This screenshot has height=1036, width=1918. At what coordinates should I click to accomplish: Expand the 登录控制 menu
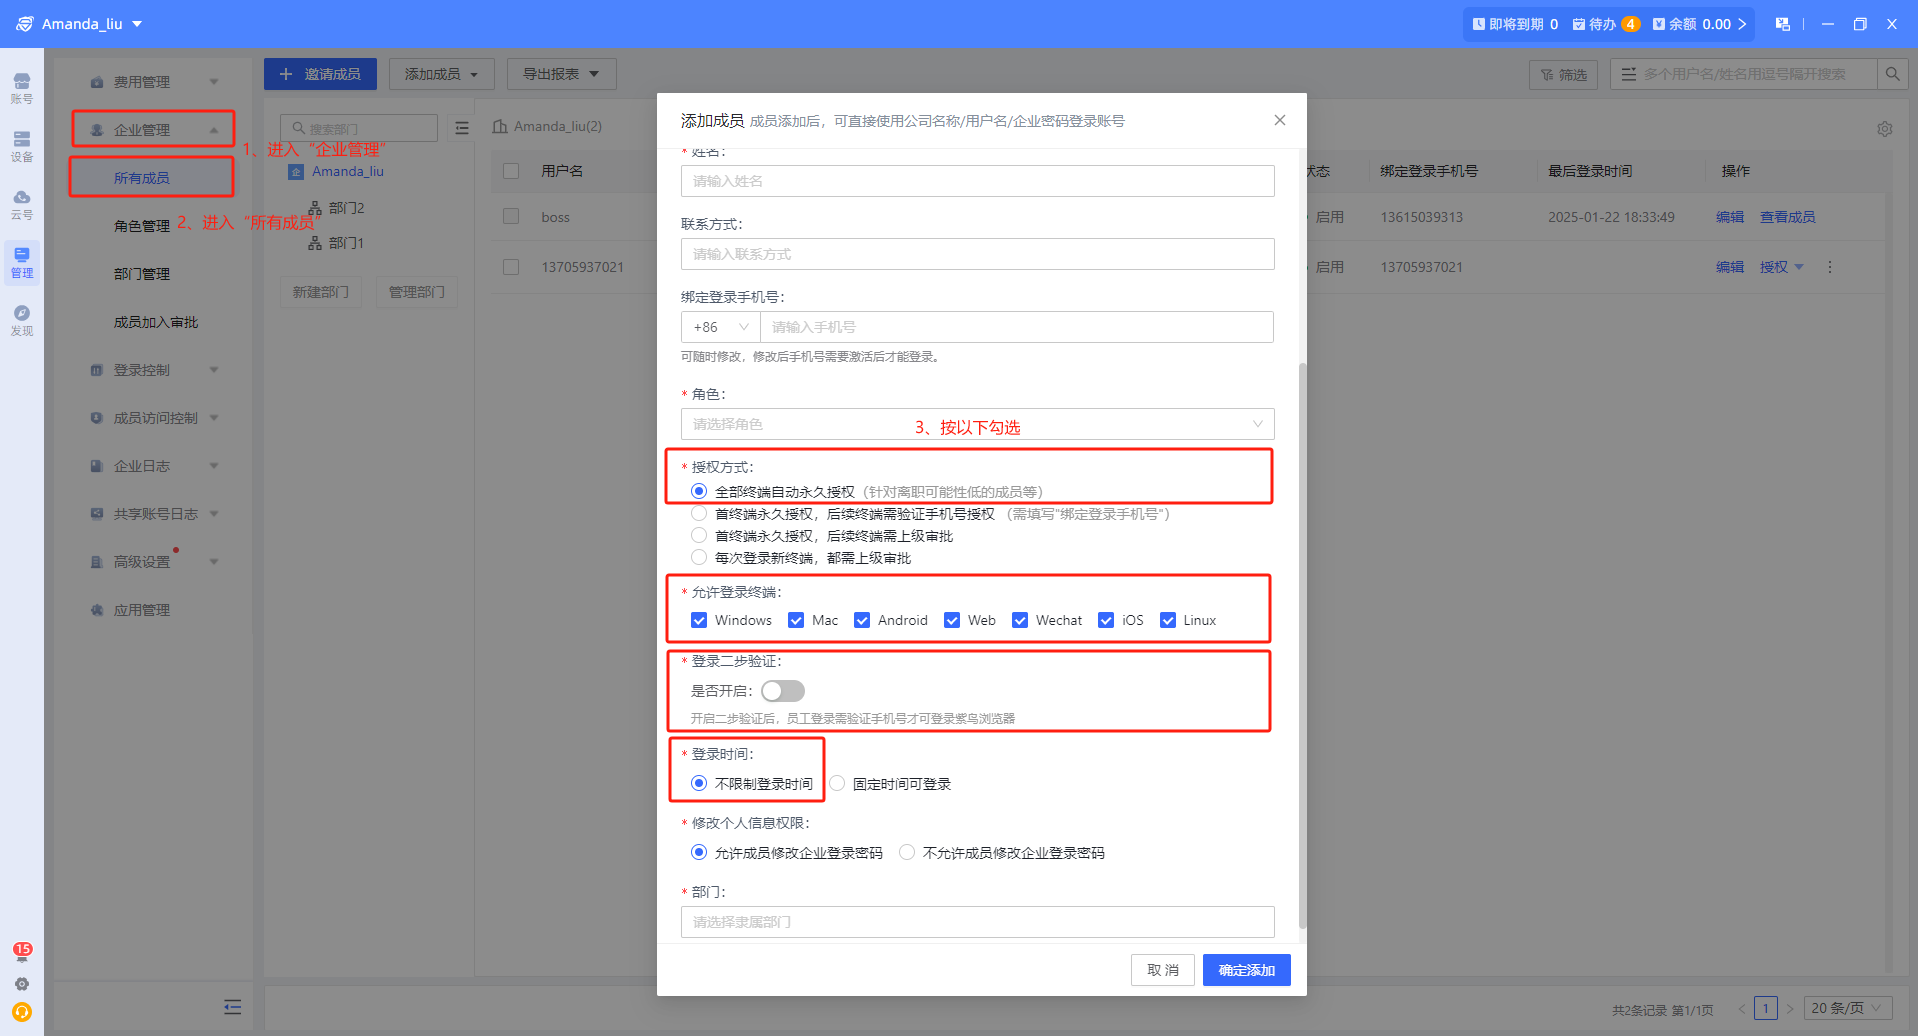(155, 370)
